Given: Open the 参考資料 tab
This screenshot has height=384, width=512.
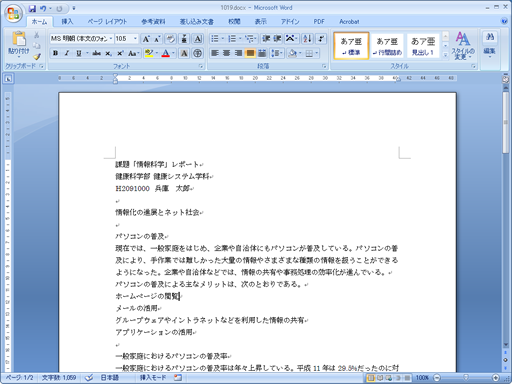Looking at the screenshot, I should [153, 22].
